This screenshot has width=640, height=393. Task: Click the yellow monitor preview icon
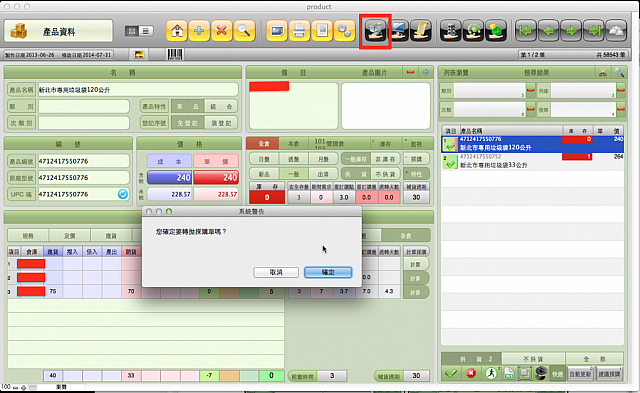click(x=277, y=31)
